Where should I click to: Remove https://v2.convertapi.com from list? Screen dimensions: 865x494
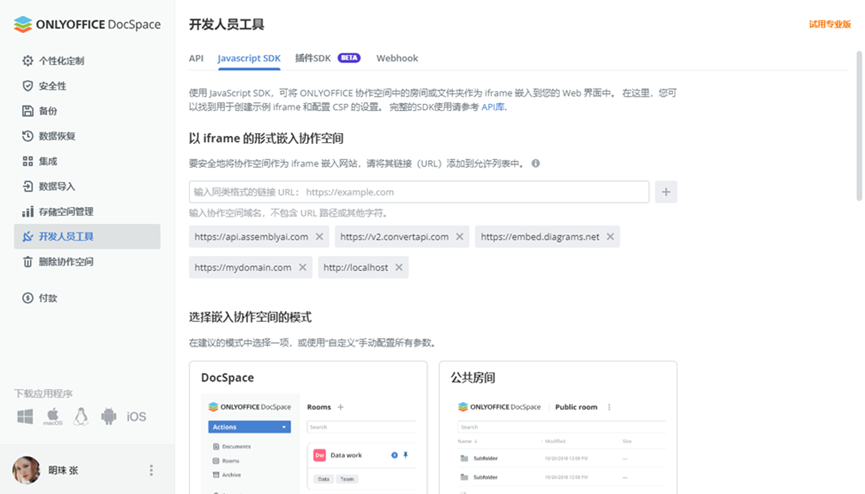460,237
